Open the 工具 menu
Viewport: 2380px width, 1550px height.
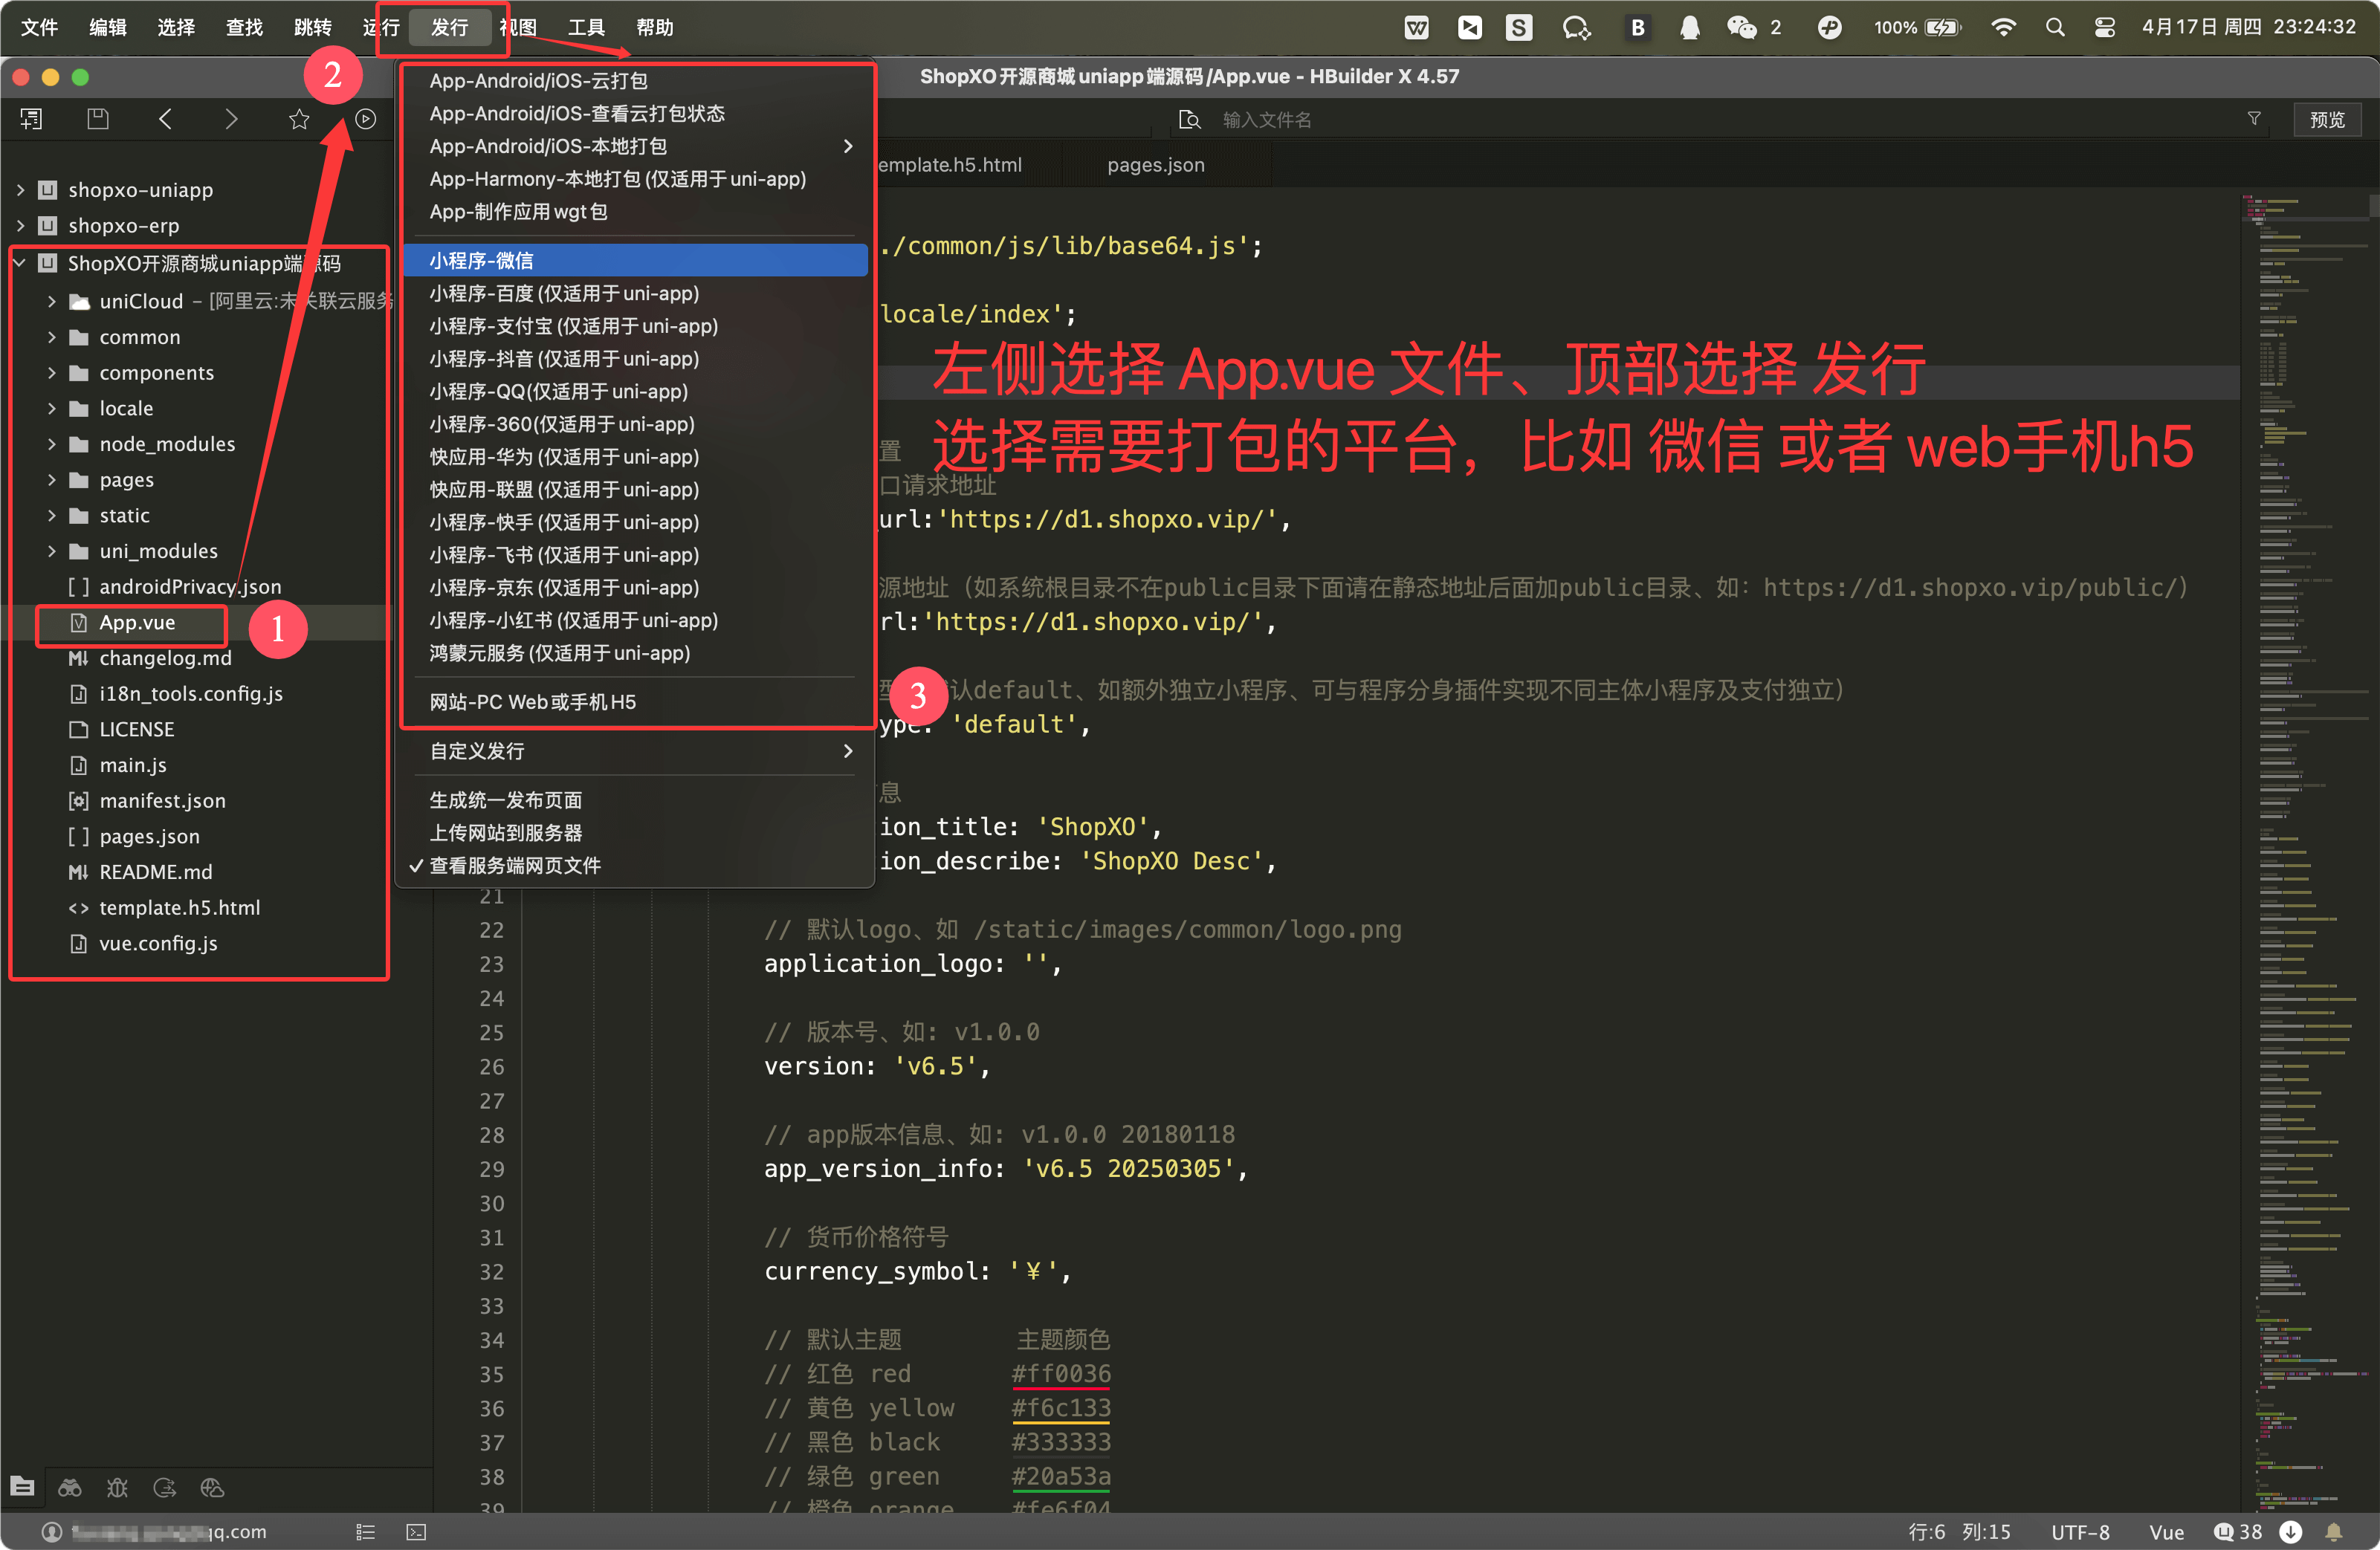pyautogui.click(x=586, y=27)
